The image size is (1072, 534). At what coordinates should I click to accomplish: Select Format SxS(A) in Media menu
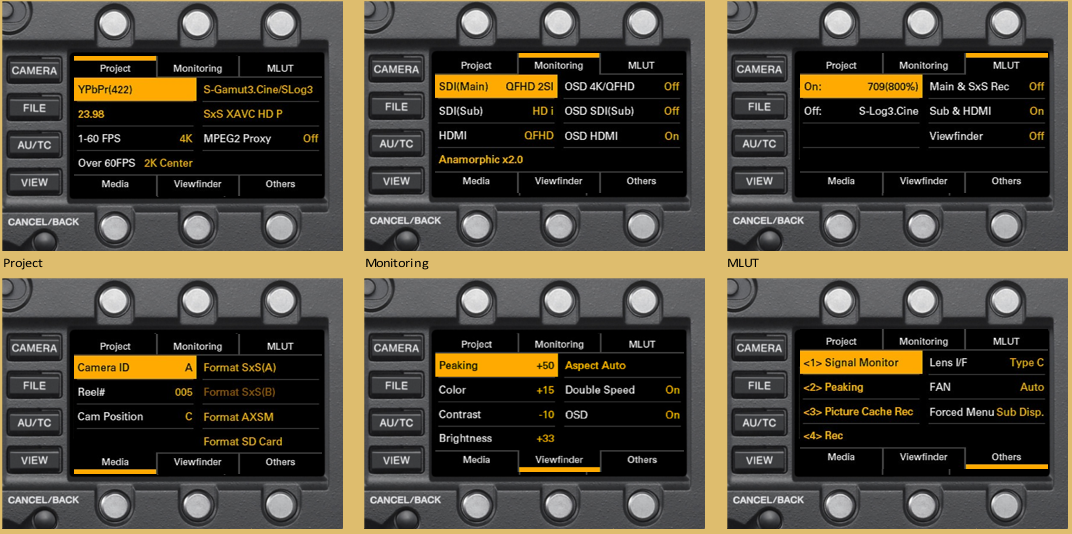[258, 368]
